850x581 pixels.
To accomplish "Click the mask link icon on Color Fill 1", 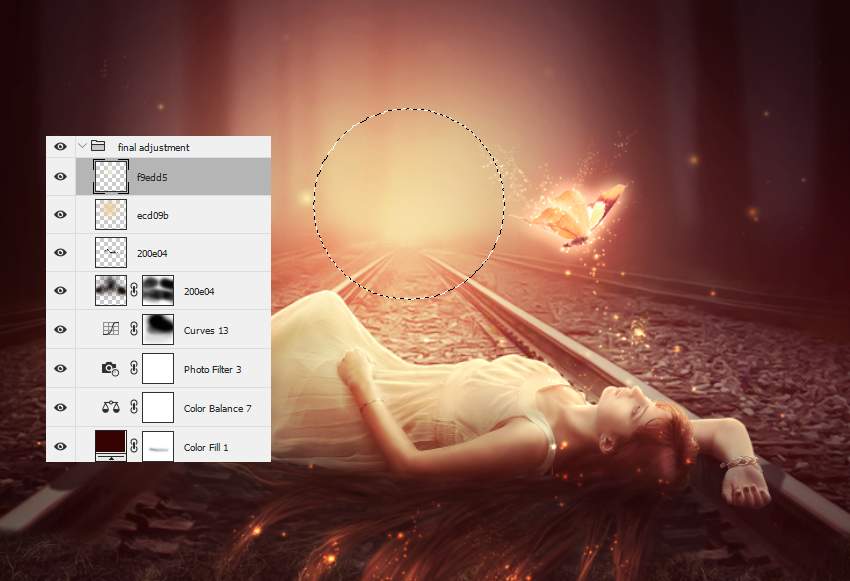I will pos(133,446).
